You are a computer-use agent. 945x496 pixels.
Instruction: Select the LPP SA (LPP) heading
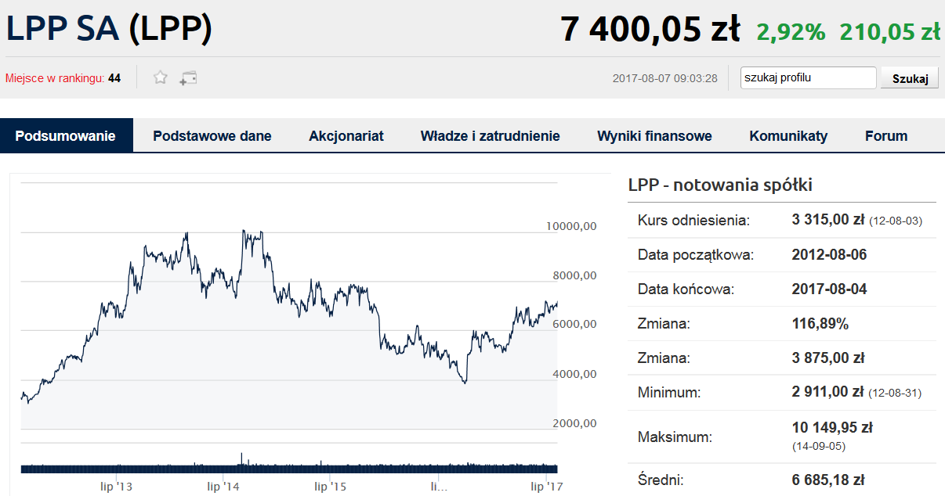pos(109,28)
